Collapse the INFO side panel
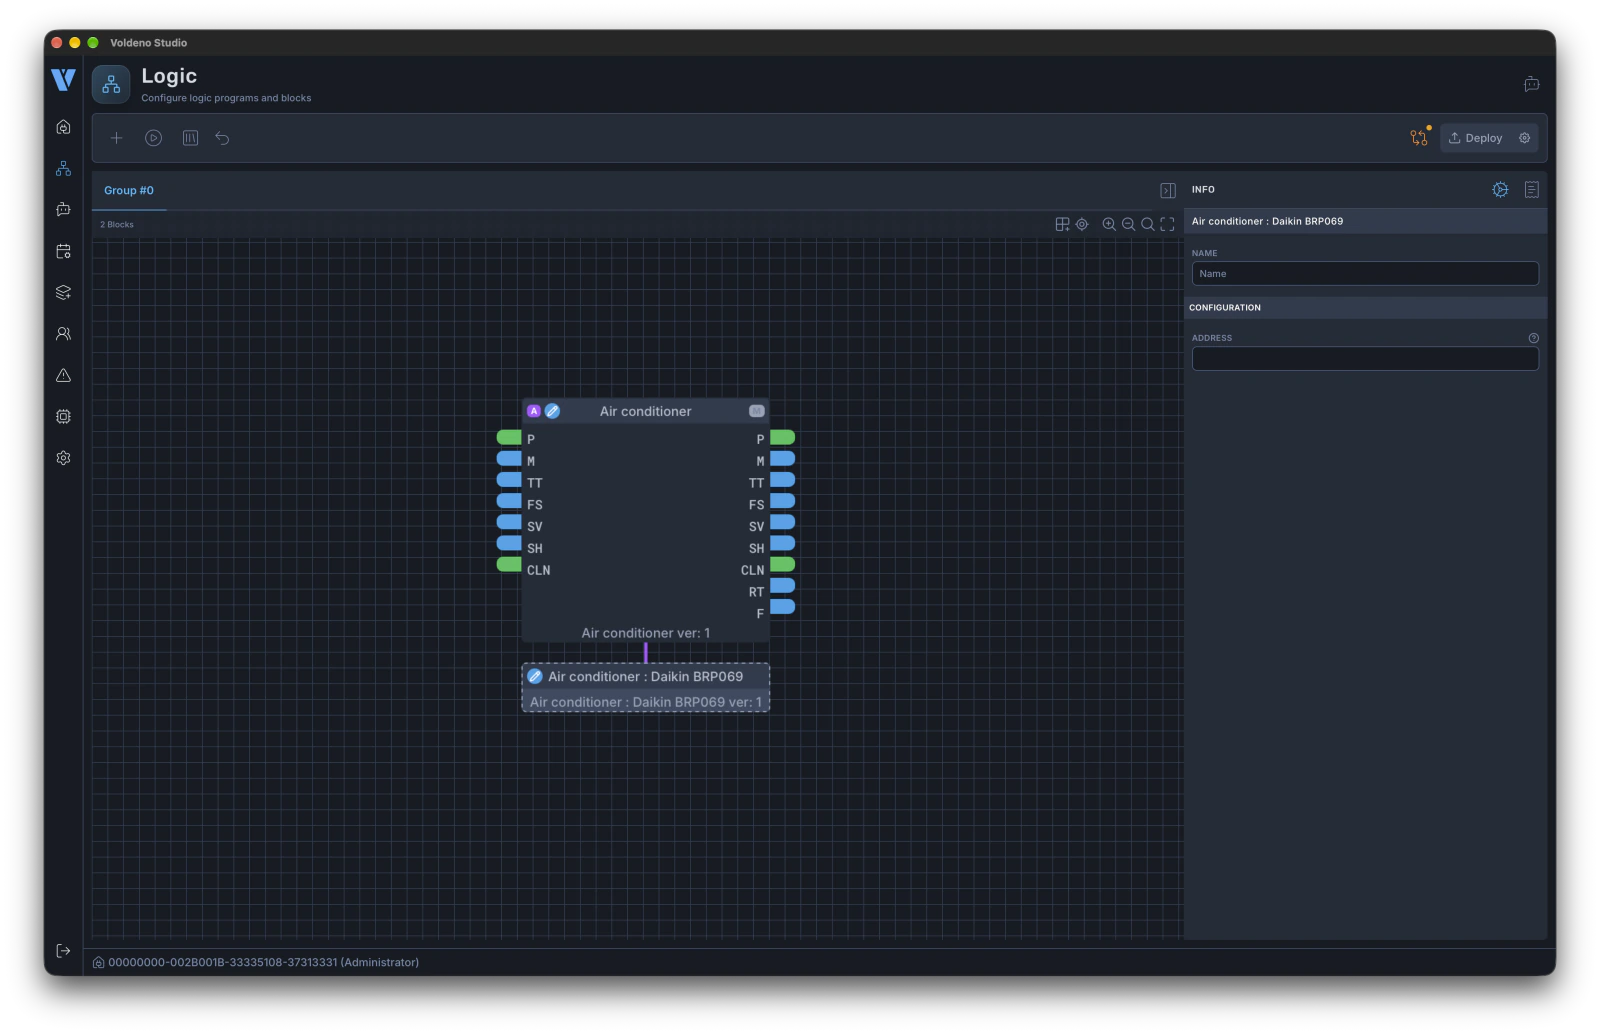Image resolution: width=1600 pixels, height=1034 pixels. (x=1167, y=190)
